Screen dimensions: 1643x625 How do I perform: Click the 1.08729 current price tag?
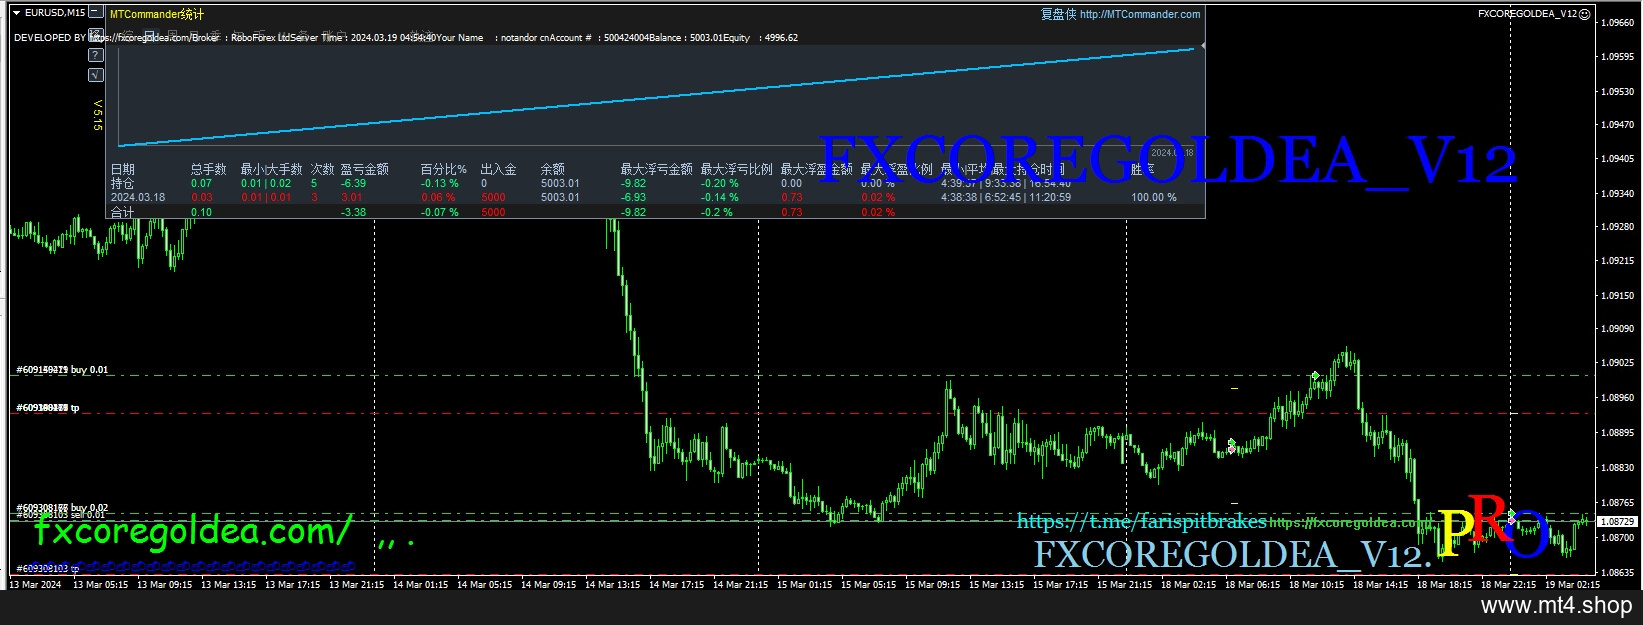1617,522
